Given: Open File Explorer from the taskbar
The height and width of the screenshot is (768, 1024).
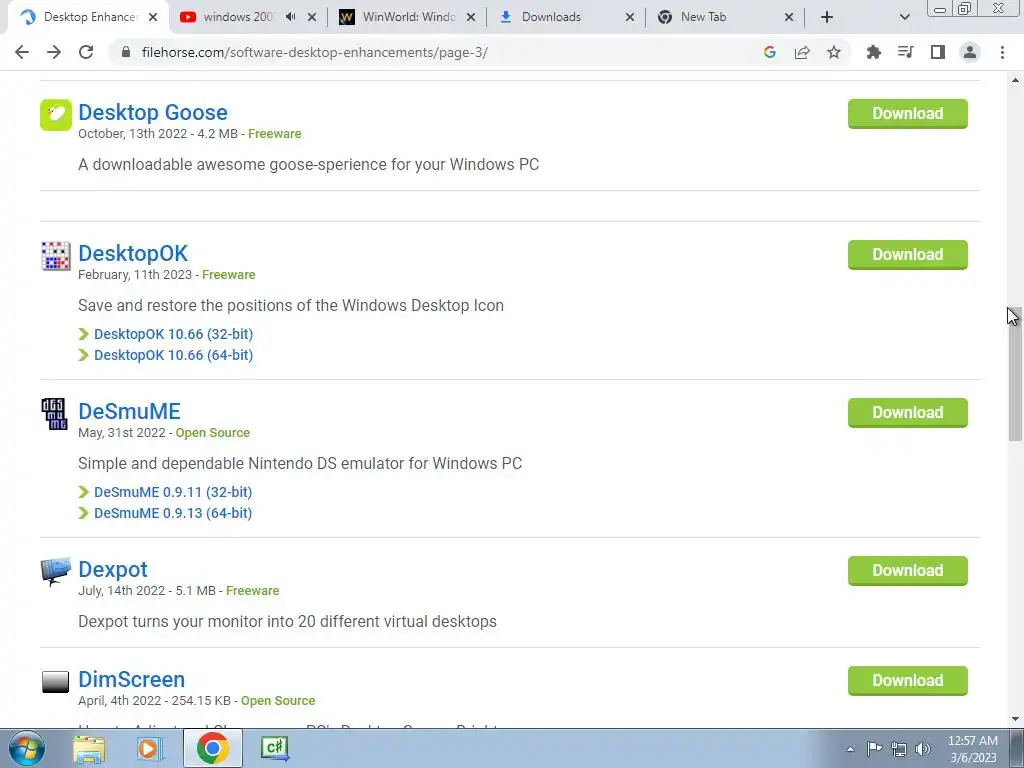Looking at the screenshot, I should [x=89, y=748].
